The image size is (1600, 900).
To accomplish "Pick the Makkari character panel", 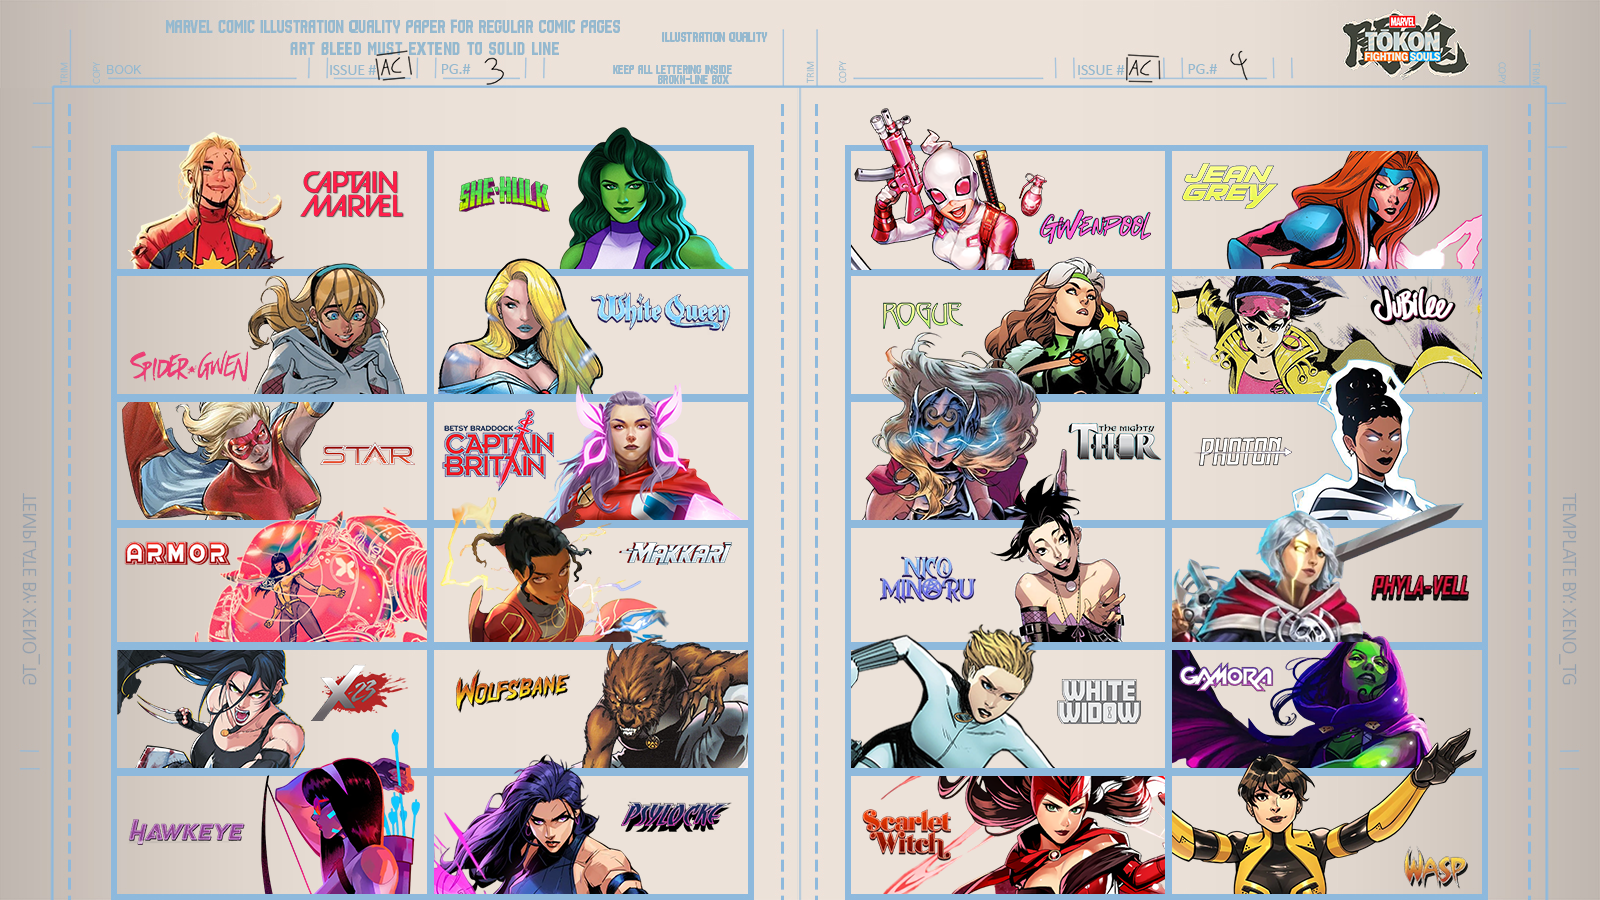I will tap(591, 585).
